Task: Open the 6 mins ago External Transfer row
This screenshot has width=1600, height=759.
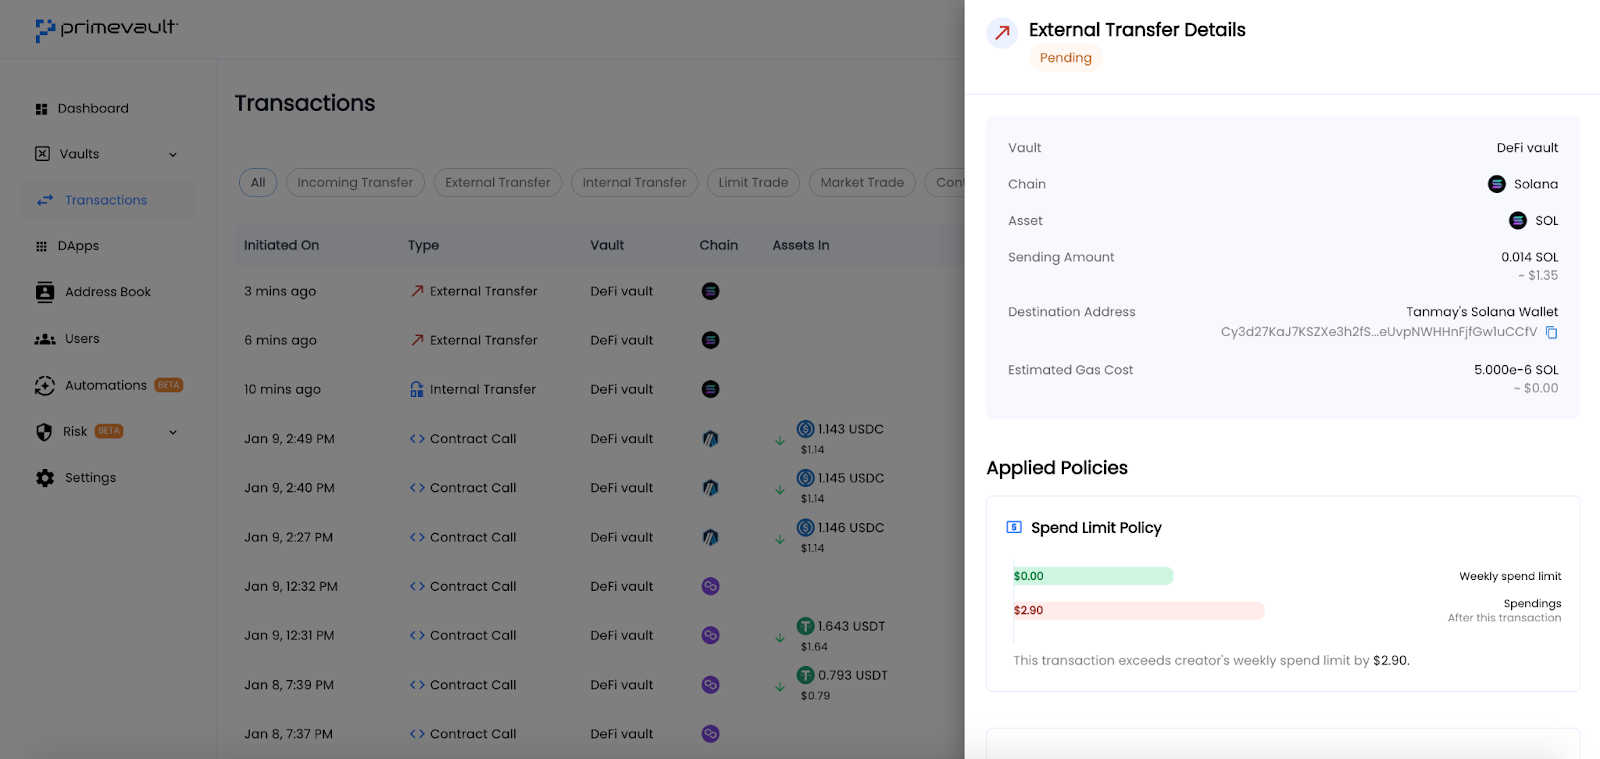Action: (x=599, y=340)
